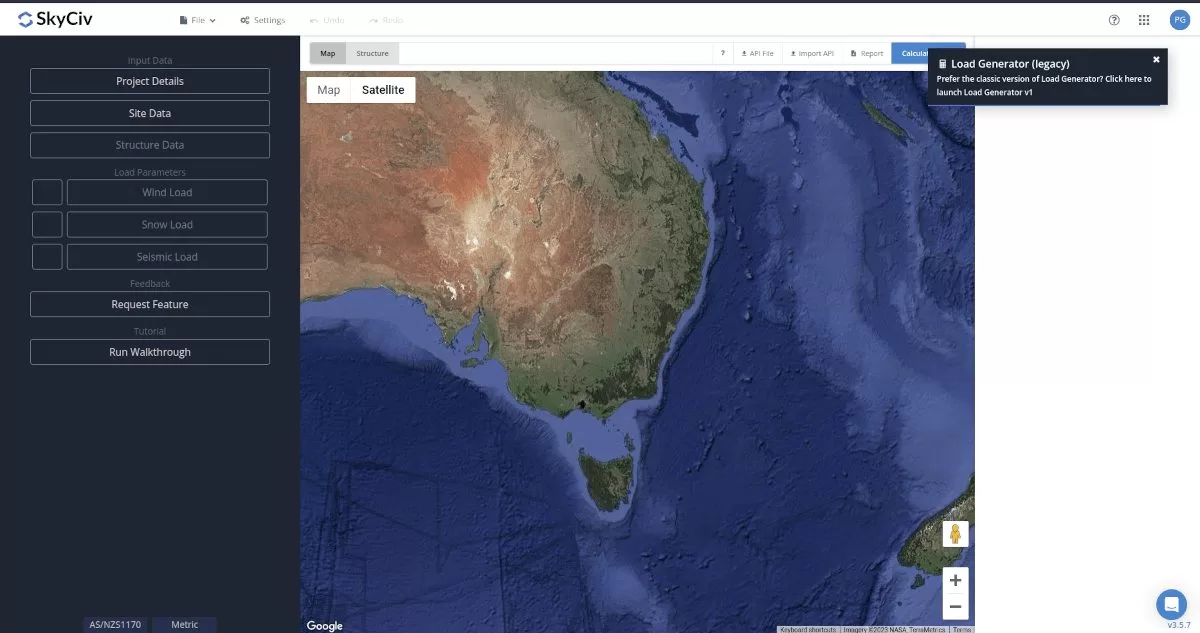Click the SkyCiv logo
The width and height of the screenshot is (1200, 633).
point(55,19)
